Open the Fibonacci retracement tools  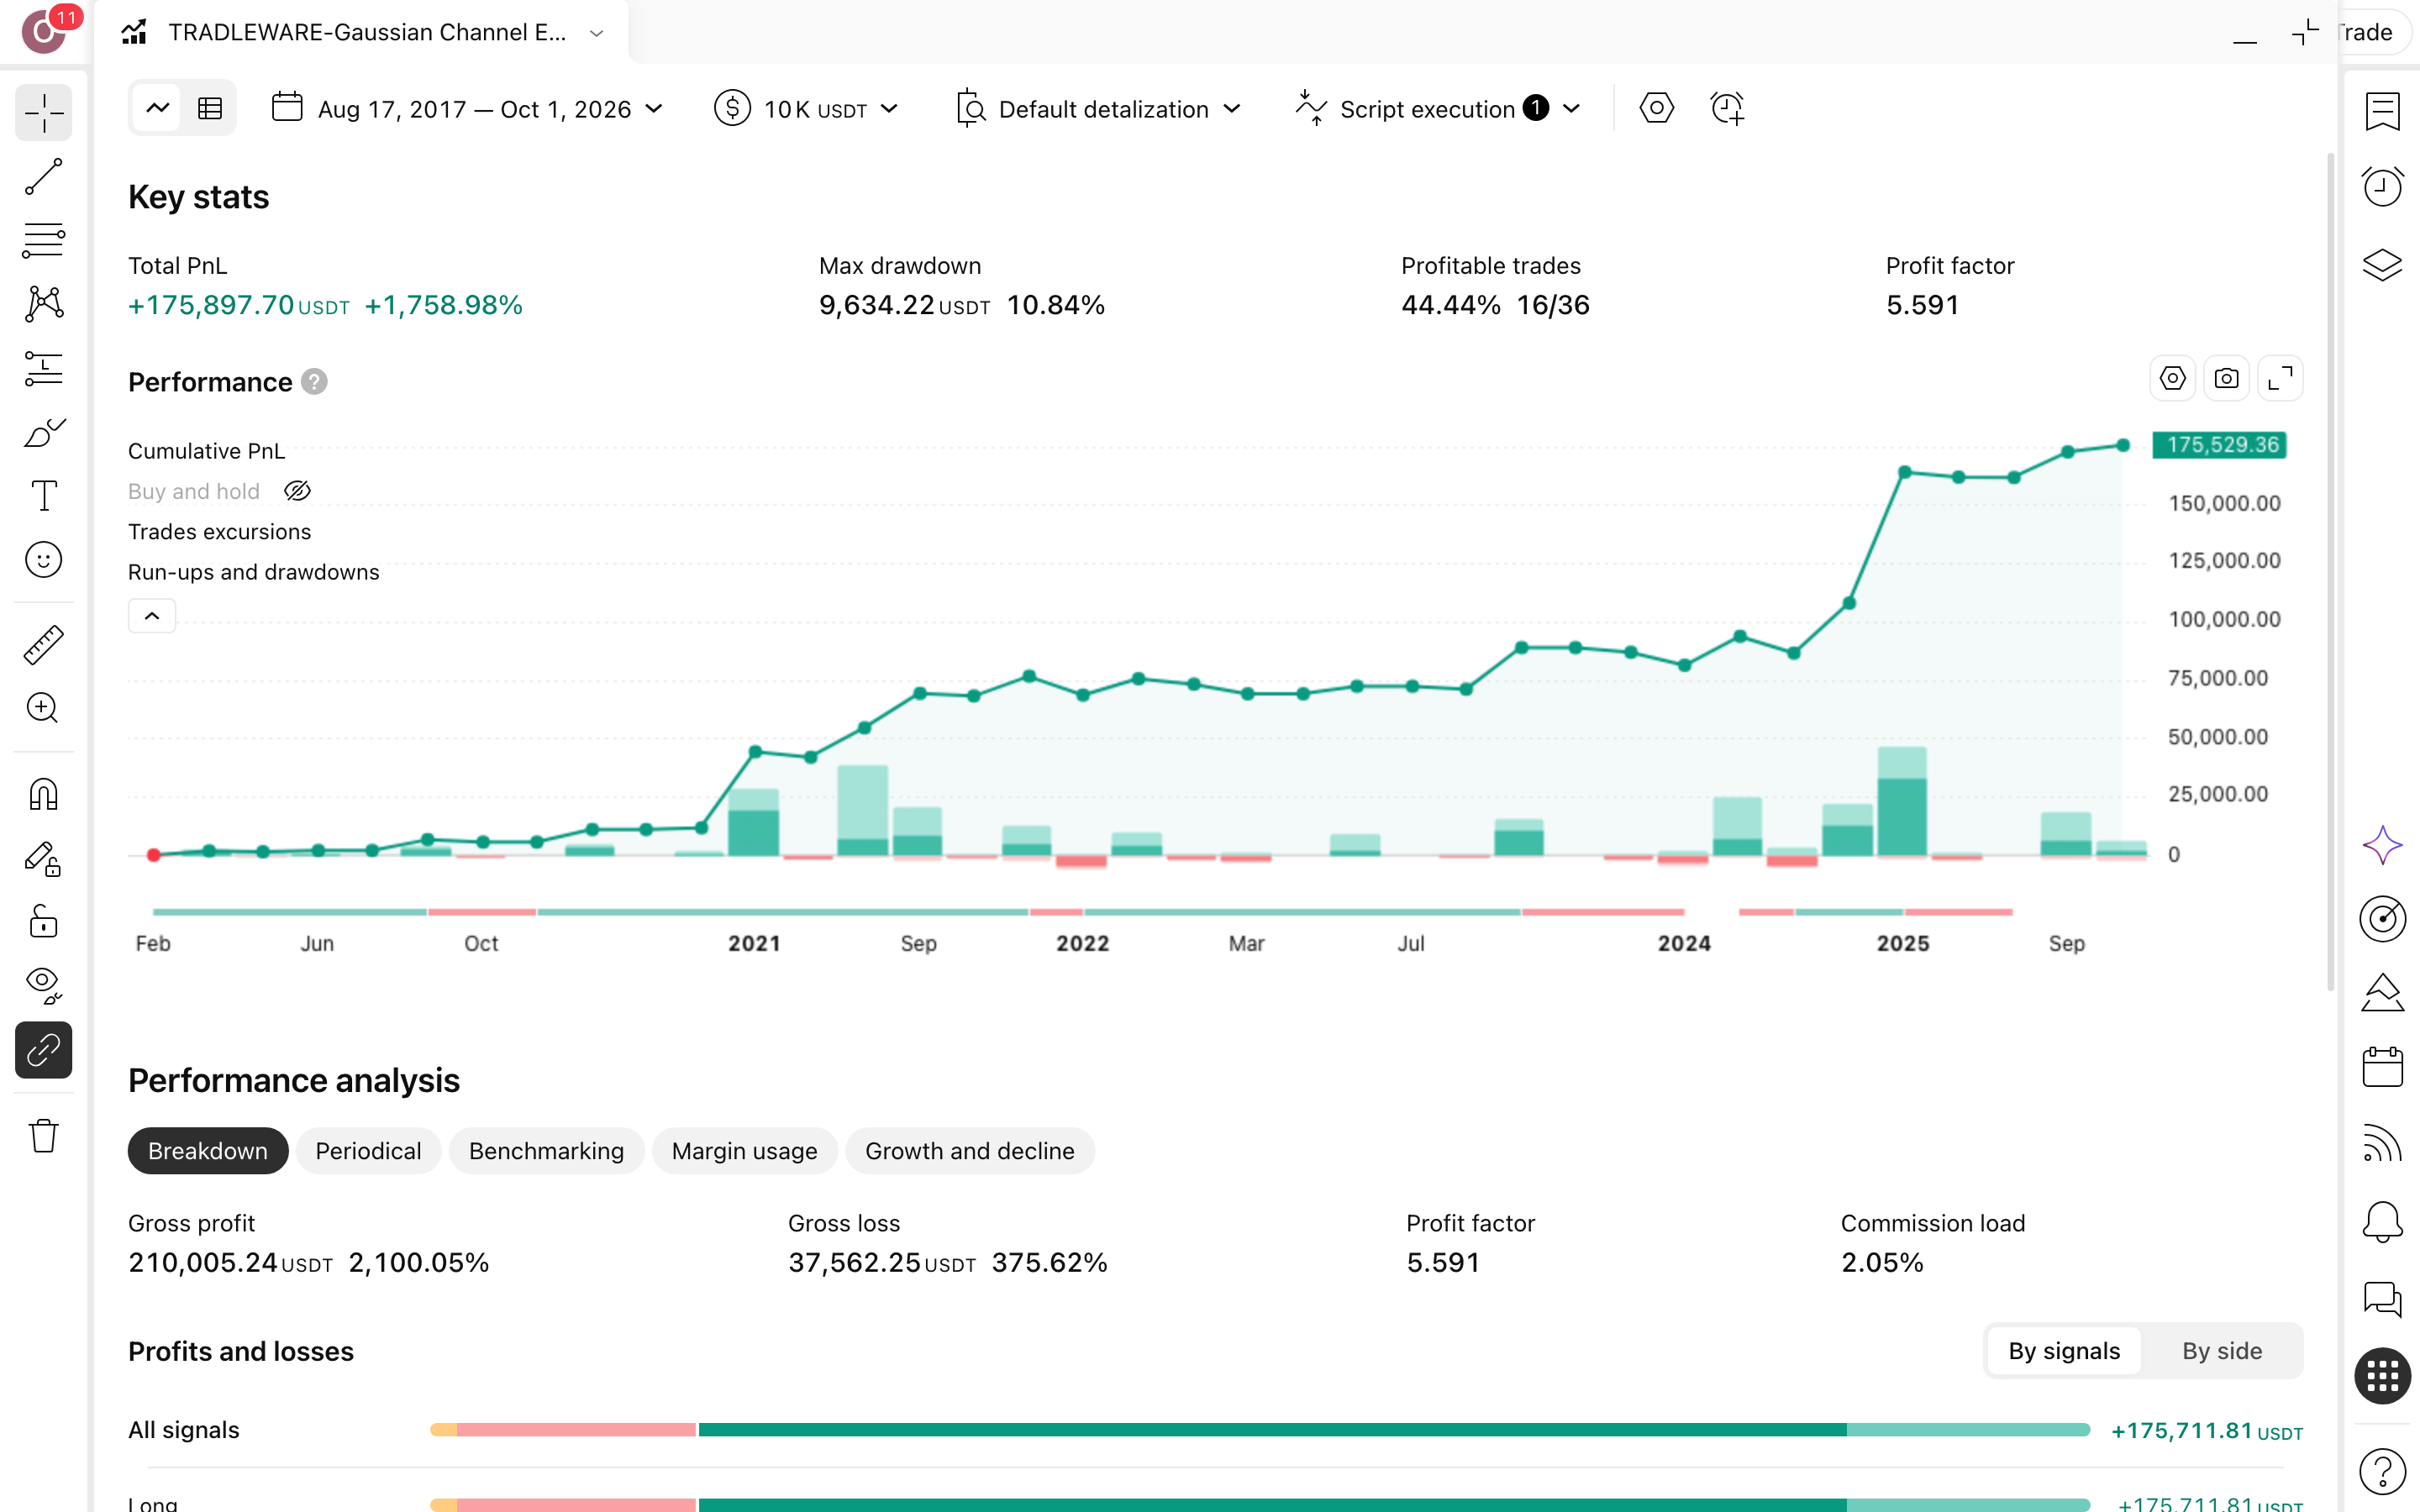(x=44, y=241)
